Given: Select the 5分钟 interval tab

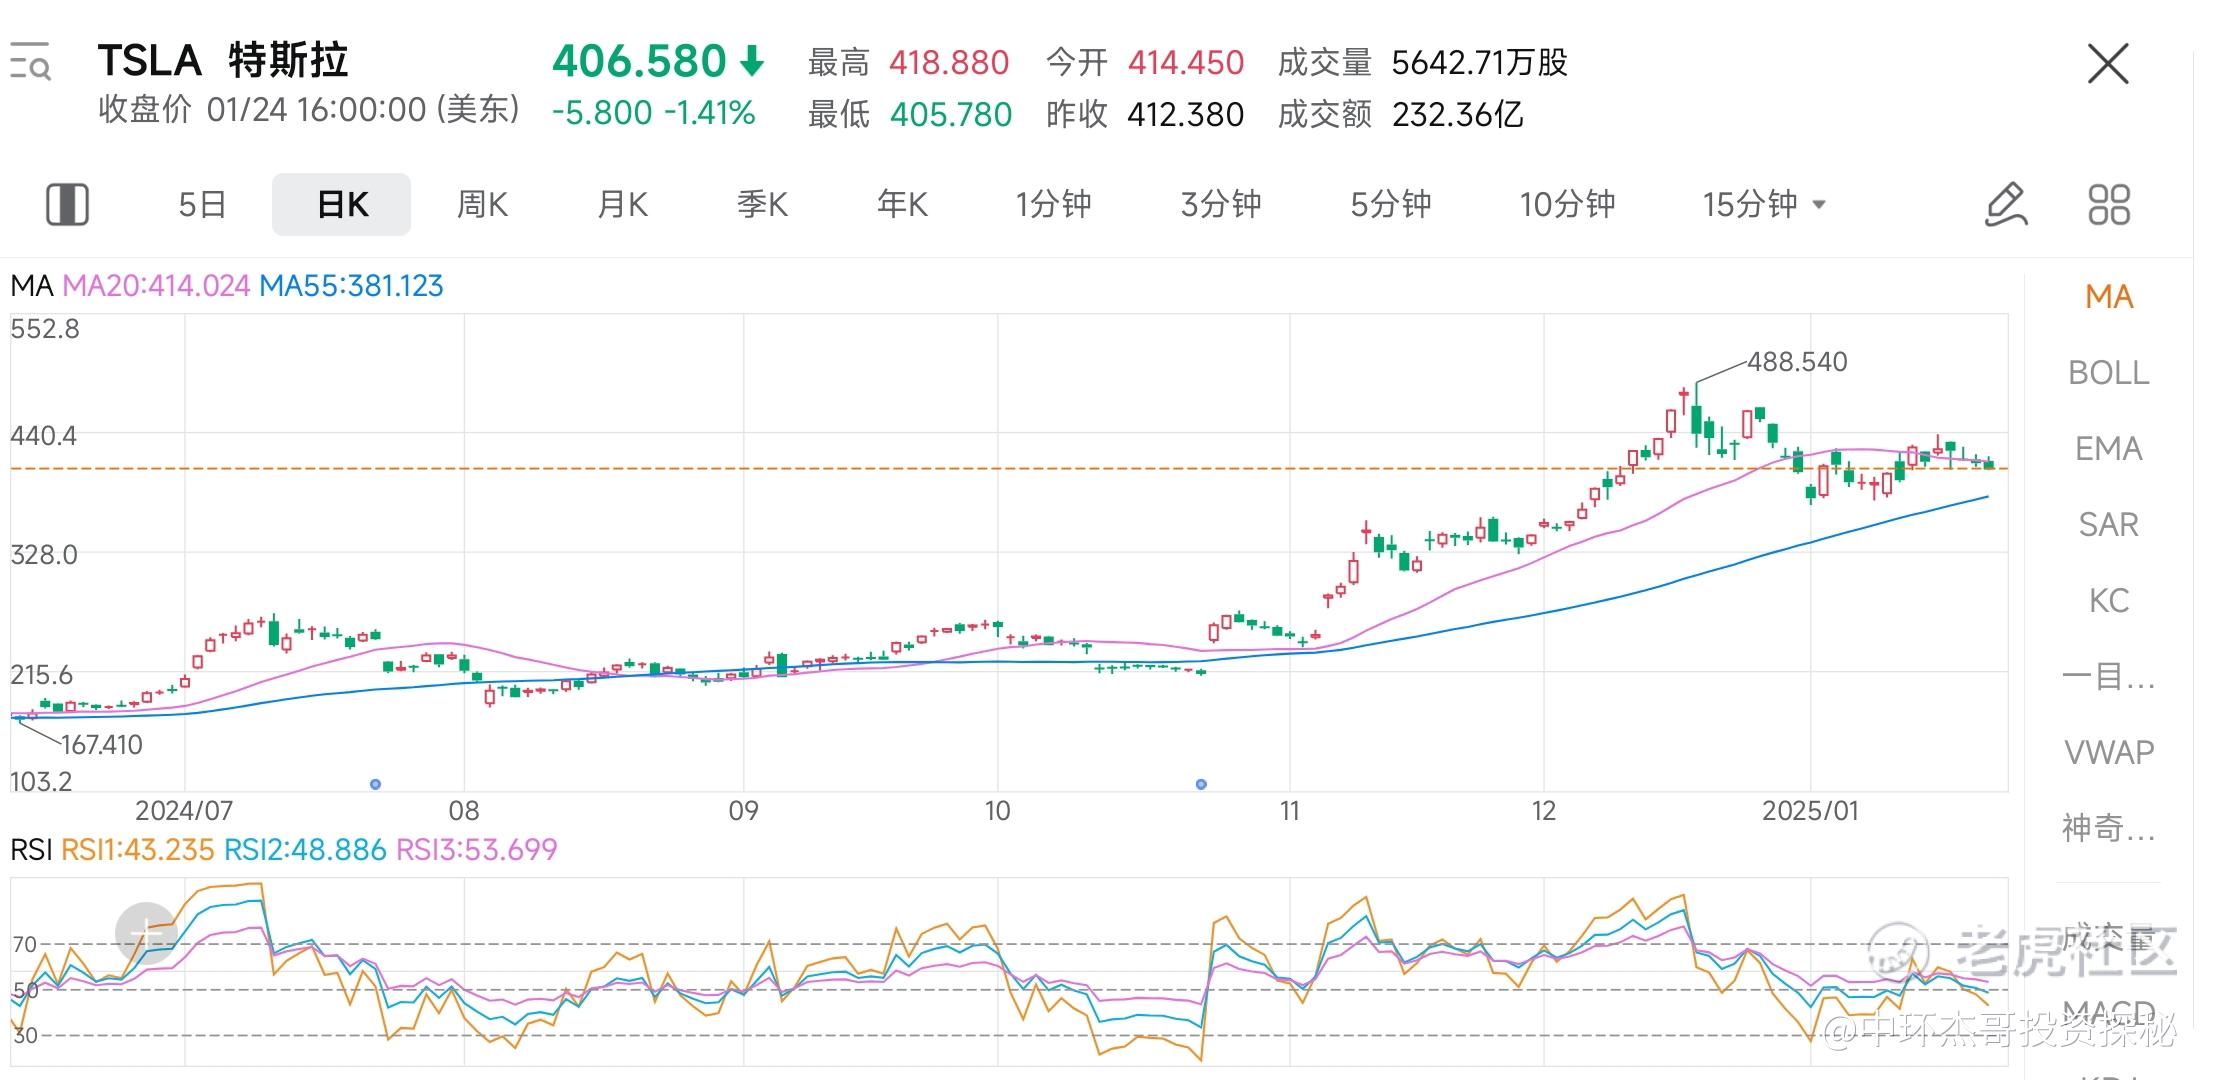Looking at the screenshot, I should (x=1391, y=204).
